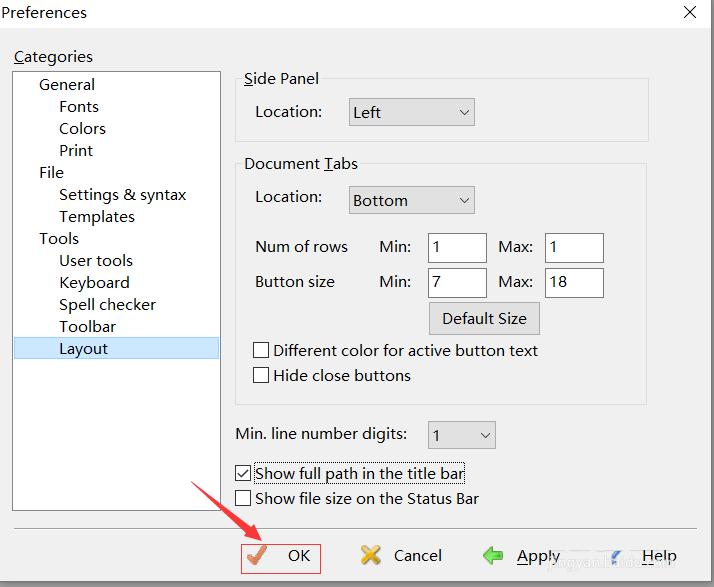
Task: Enable Different color for active button text
Action: 261,351
